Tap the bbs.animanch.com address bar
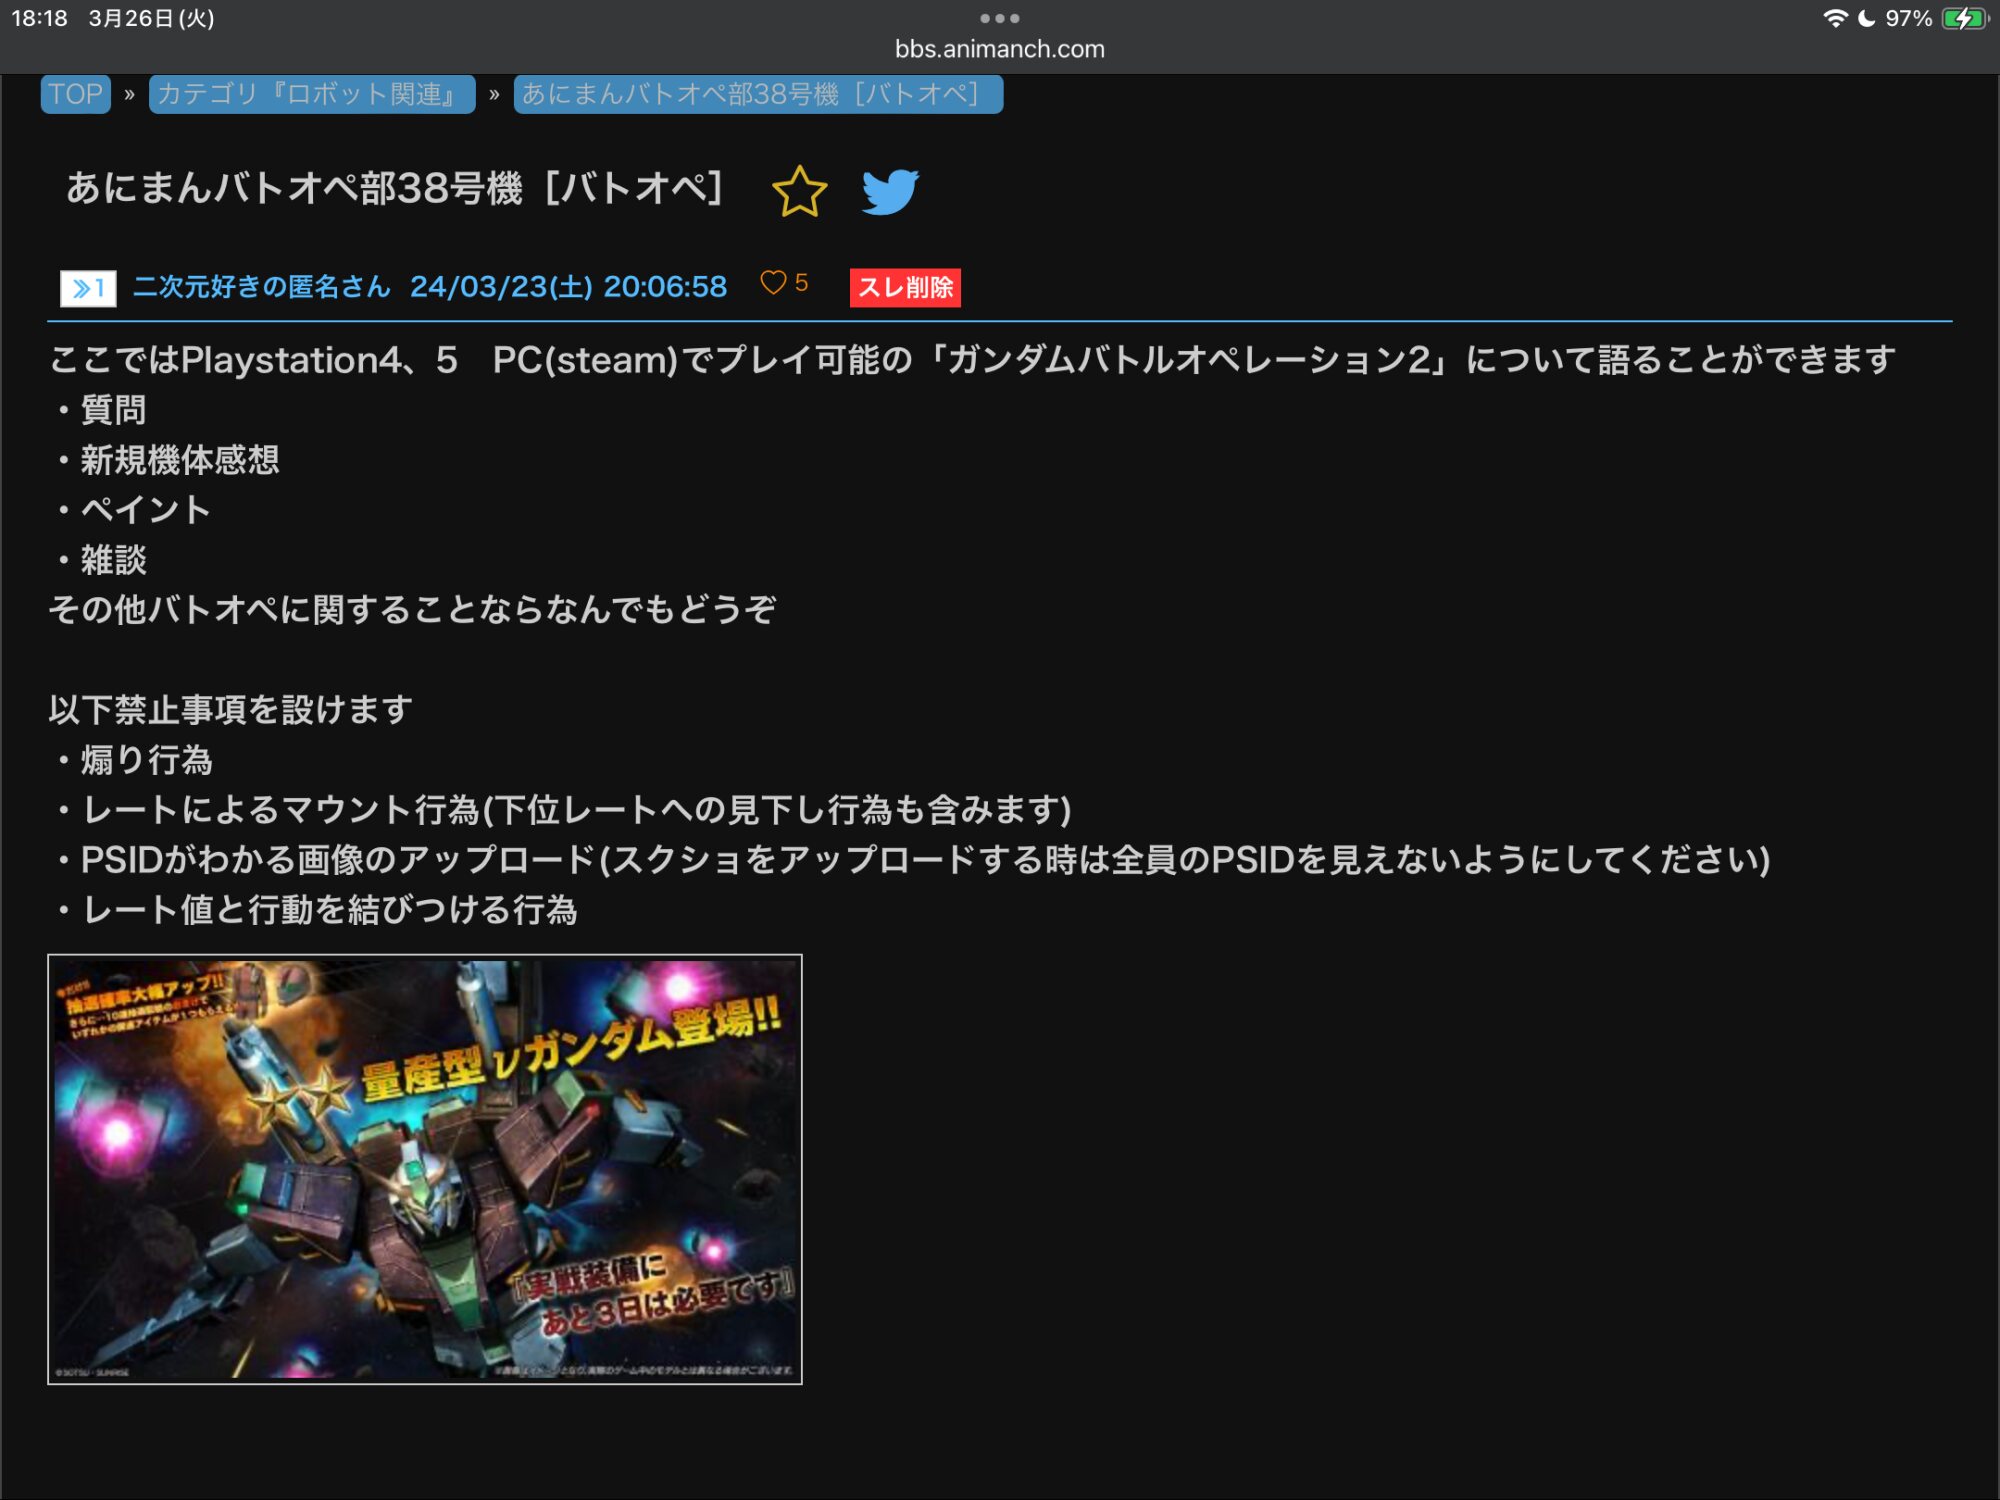The width and height of the screenshot is (2000, 1500). 1000,49
